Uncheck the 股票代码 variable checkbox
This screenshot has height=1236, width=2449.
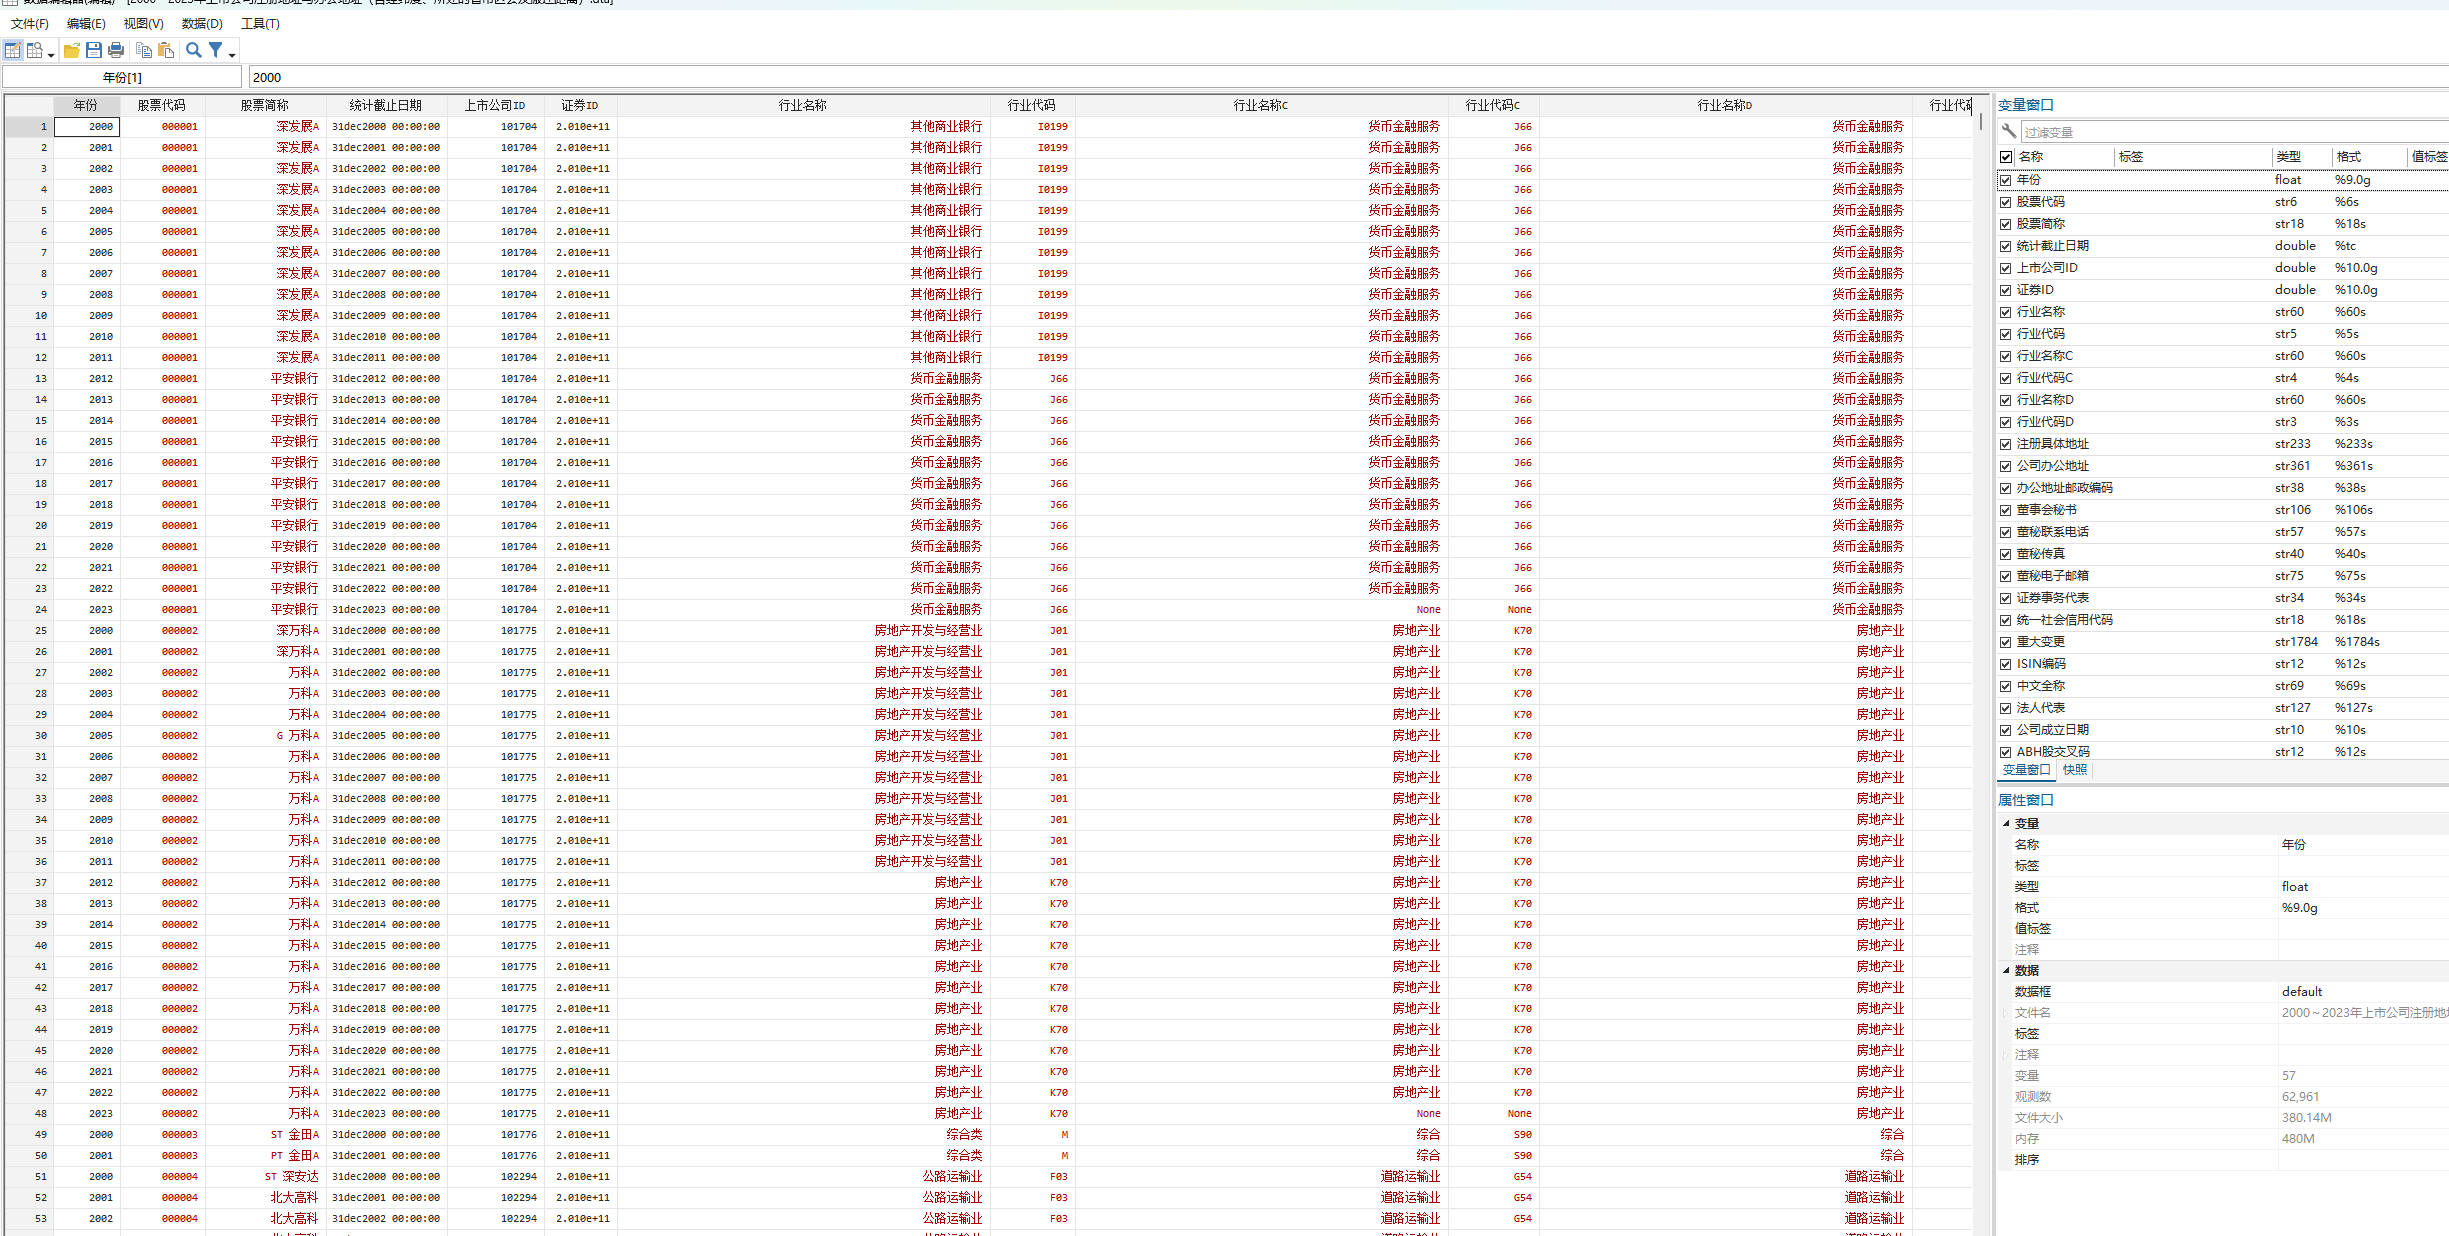tap(2005, 202)
